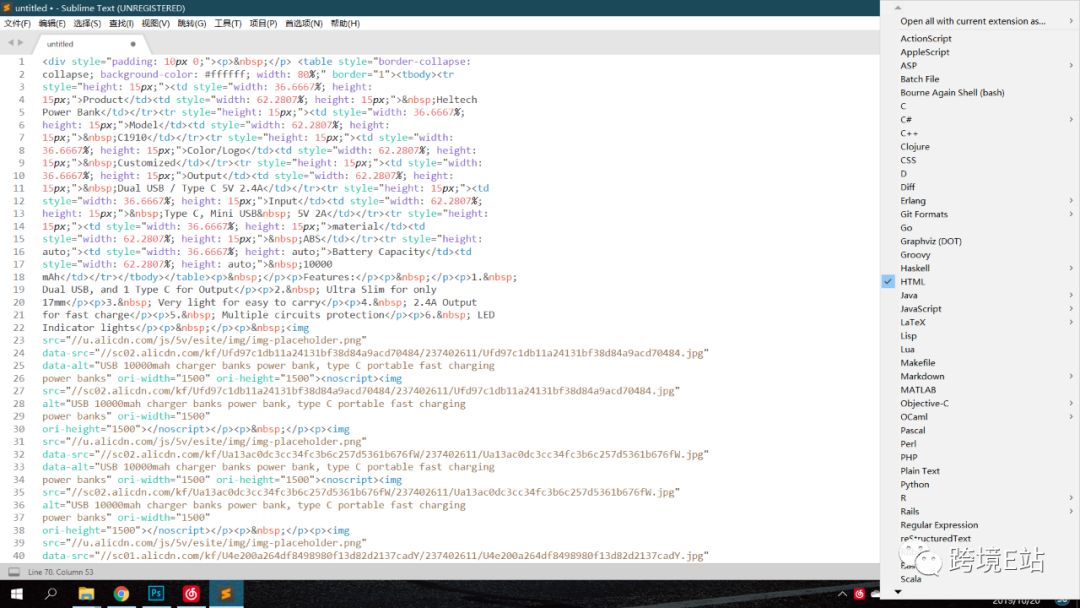Choose MATLAB syntax
The image size is (1080, 608).
917,390
